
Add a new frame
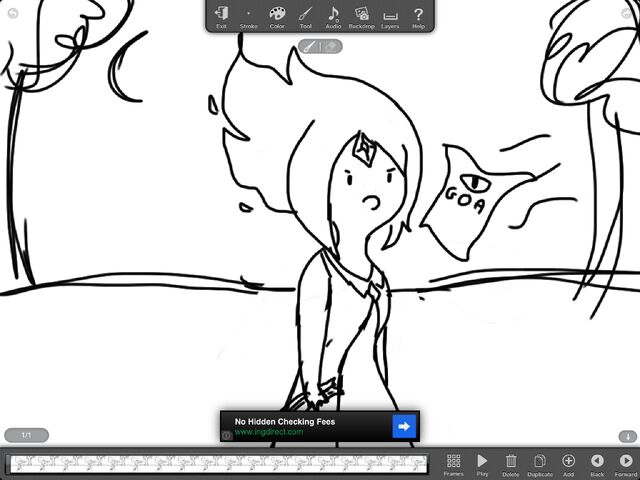tap(568, 465)
